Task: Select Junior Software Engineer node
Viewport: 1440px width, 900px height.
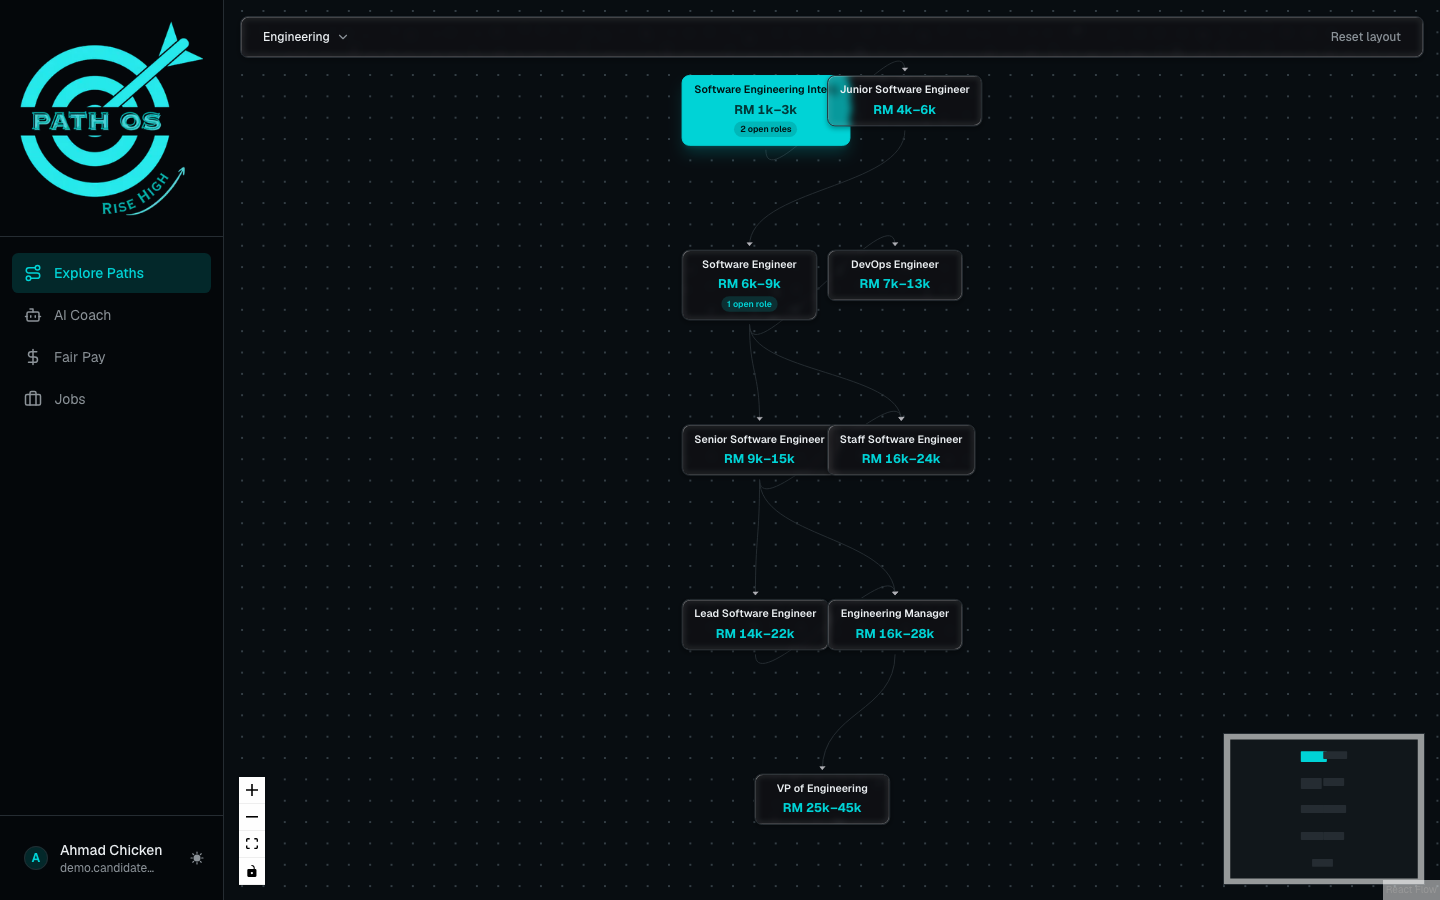Action: pos(904,100)
